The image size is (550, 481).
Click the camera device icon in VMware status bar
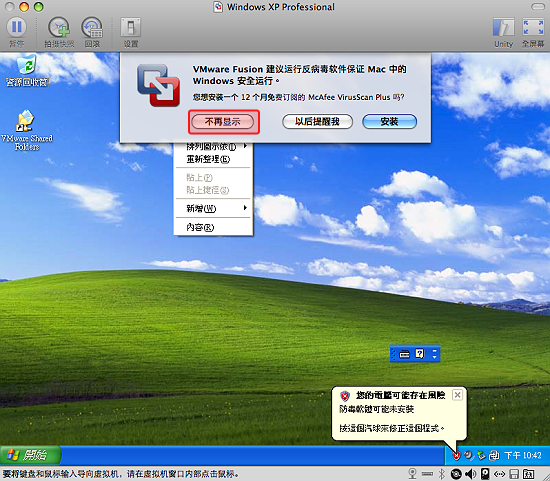point(413,474)
